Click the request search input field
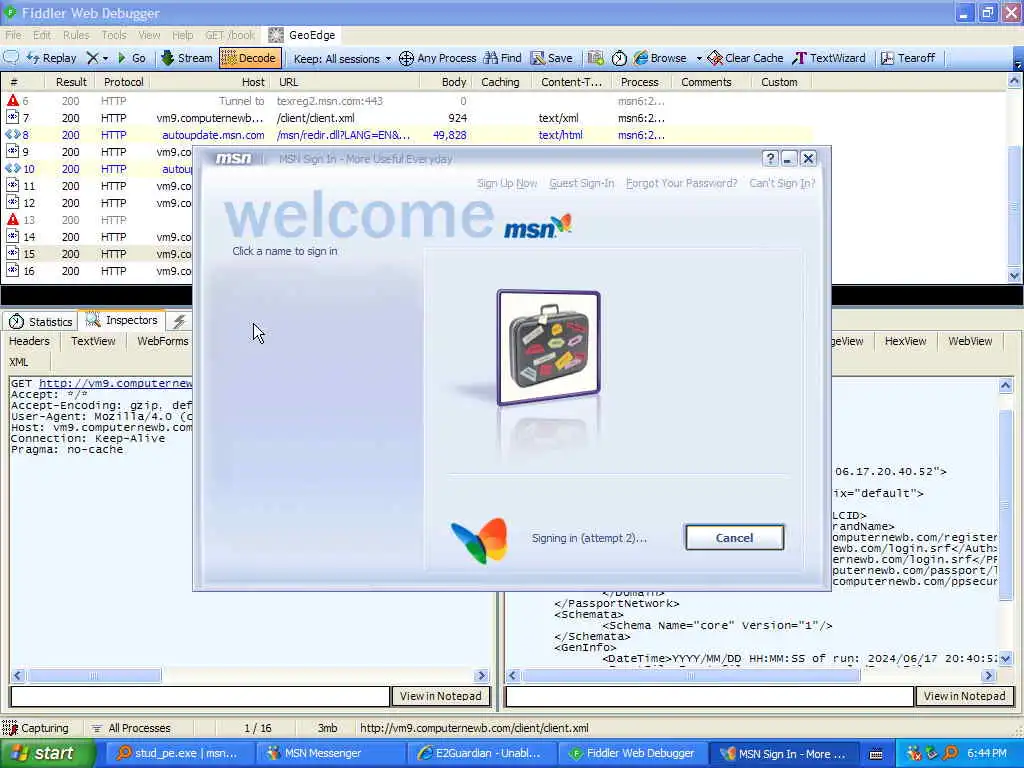This screenshot has height=768, width=1024. 200,696
